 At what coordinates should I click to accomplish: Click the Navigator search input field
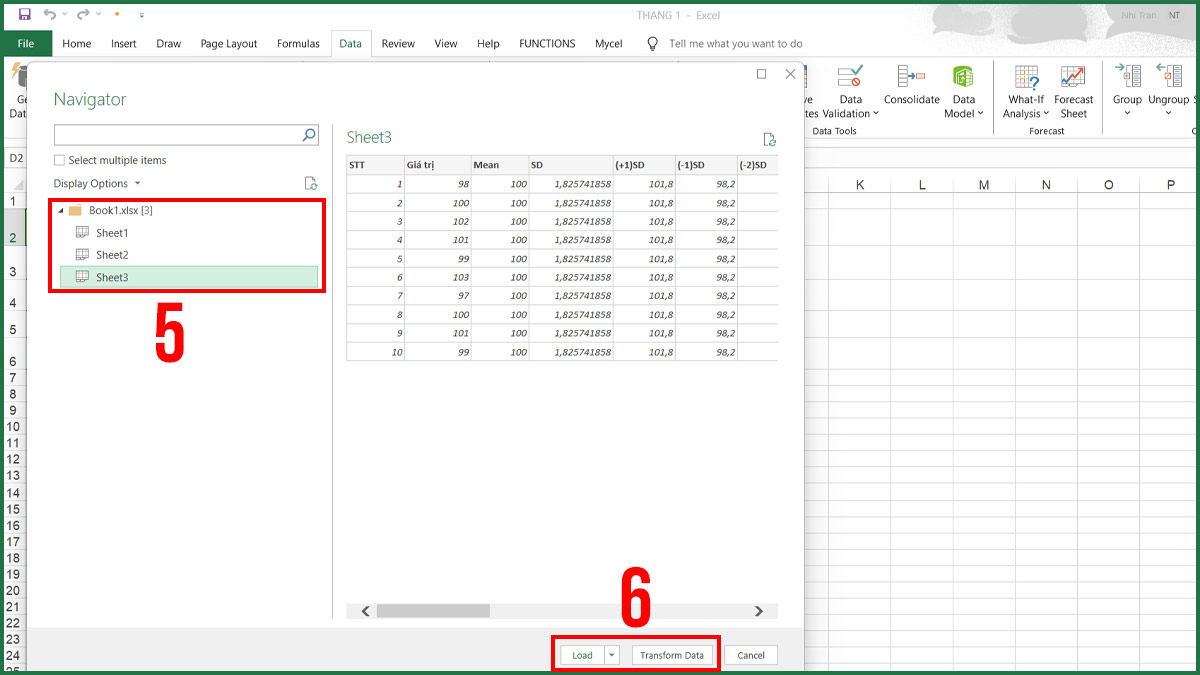pos(177,135)
